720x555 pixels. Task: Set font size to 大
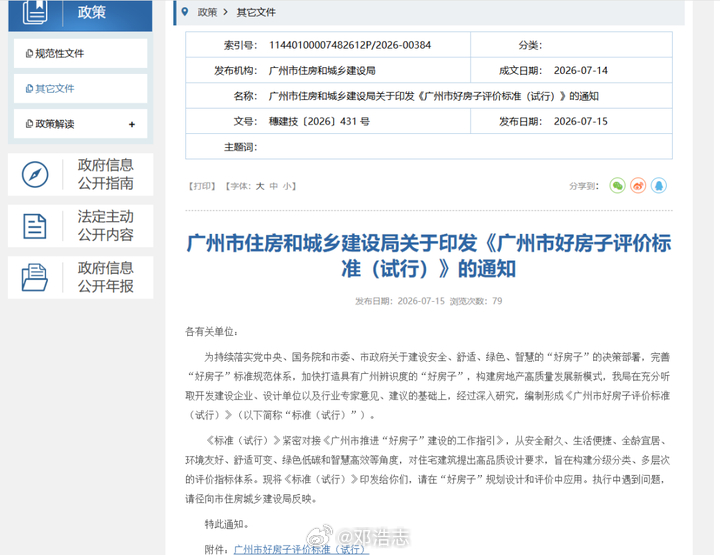260,186
